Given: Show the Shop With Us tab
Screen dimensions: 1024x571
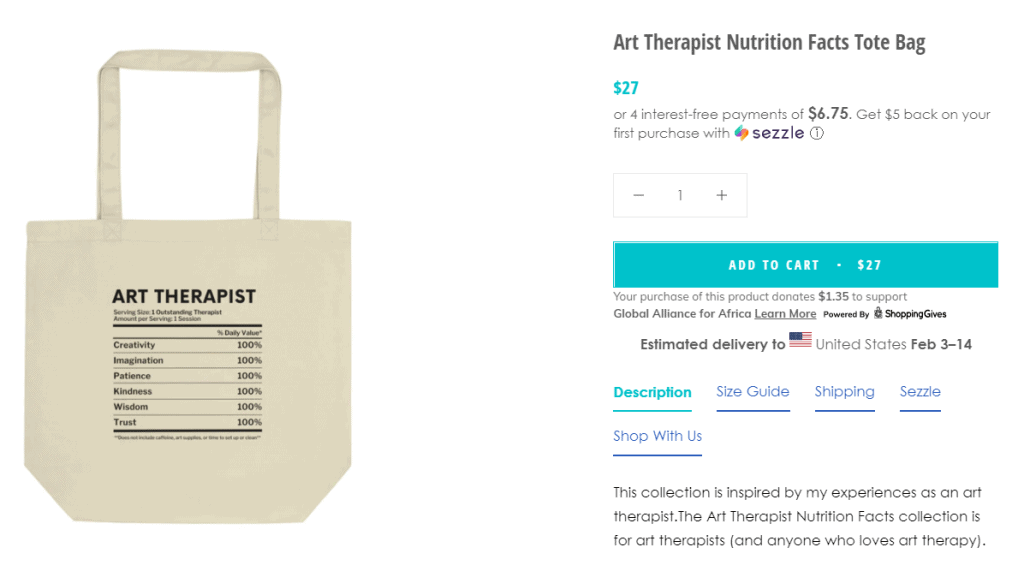Looking at the screenshot, I should click(657, 436).
